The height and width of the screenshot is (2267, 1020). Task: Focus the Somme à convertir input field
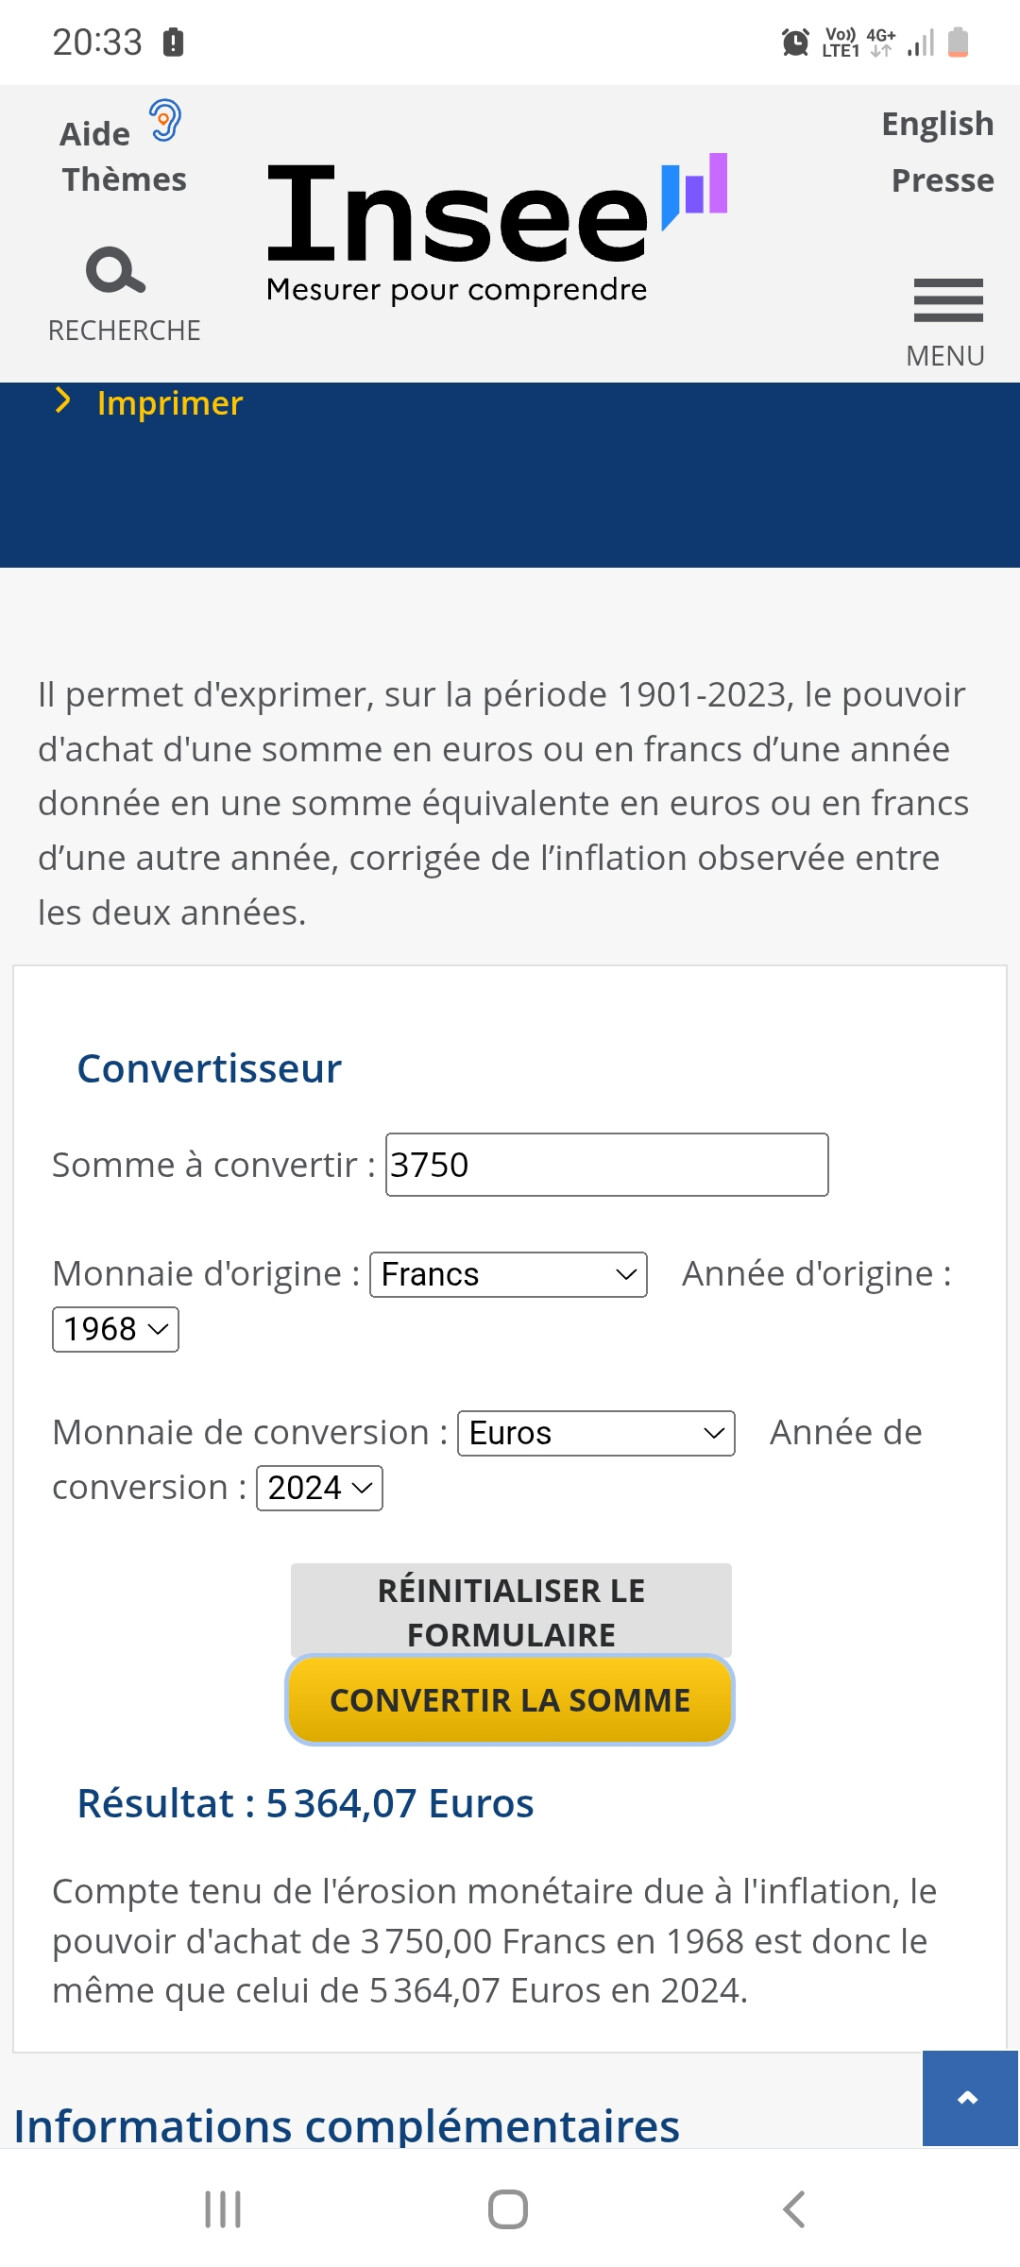point(606,1165)
